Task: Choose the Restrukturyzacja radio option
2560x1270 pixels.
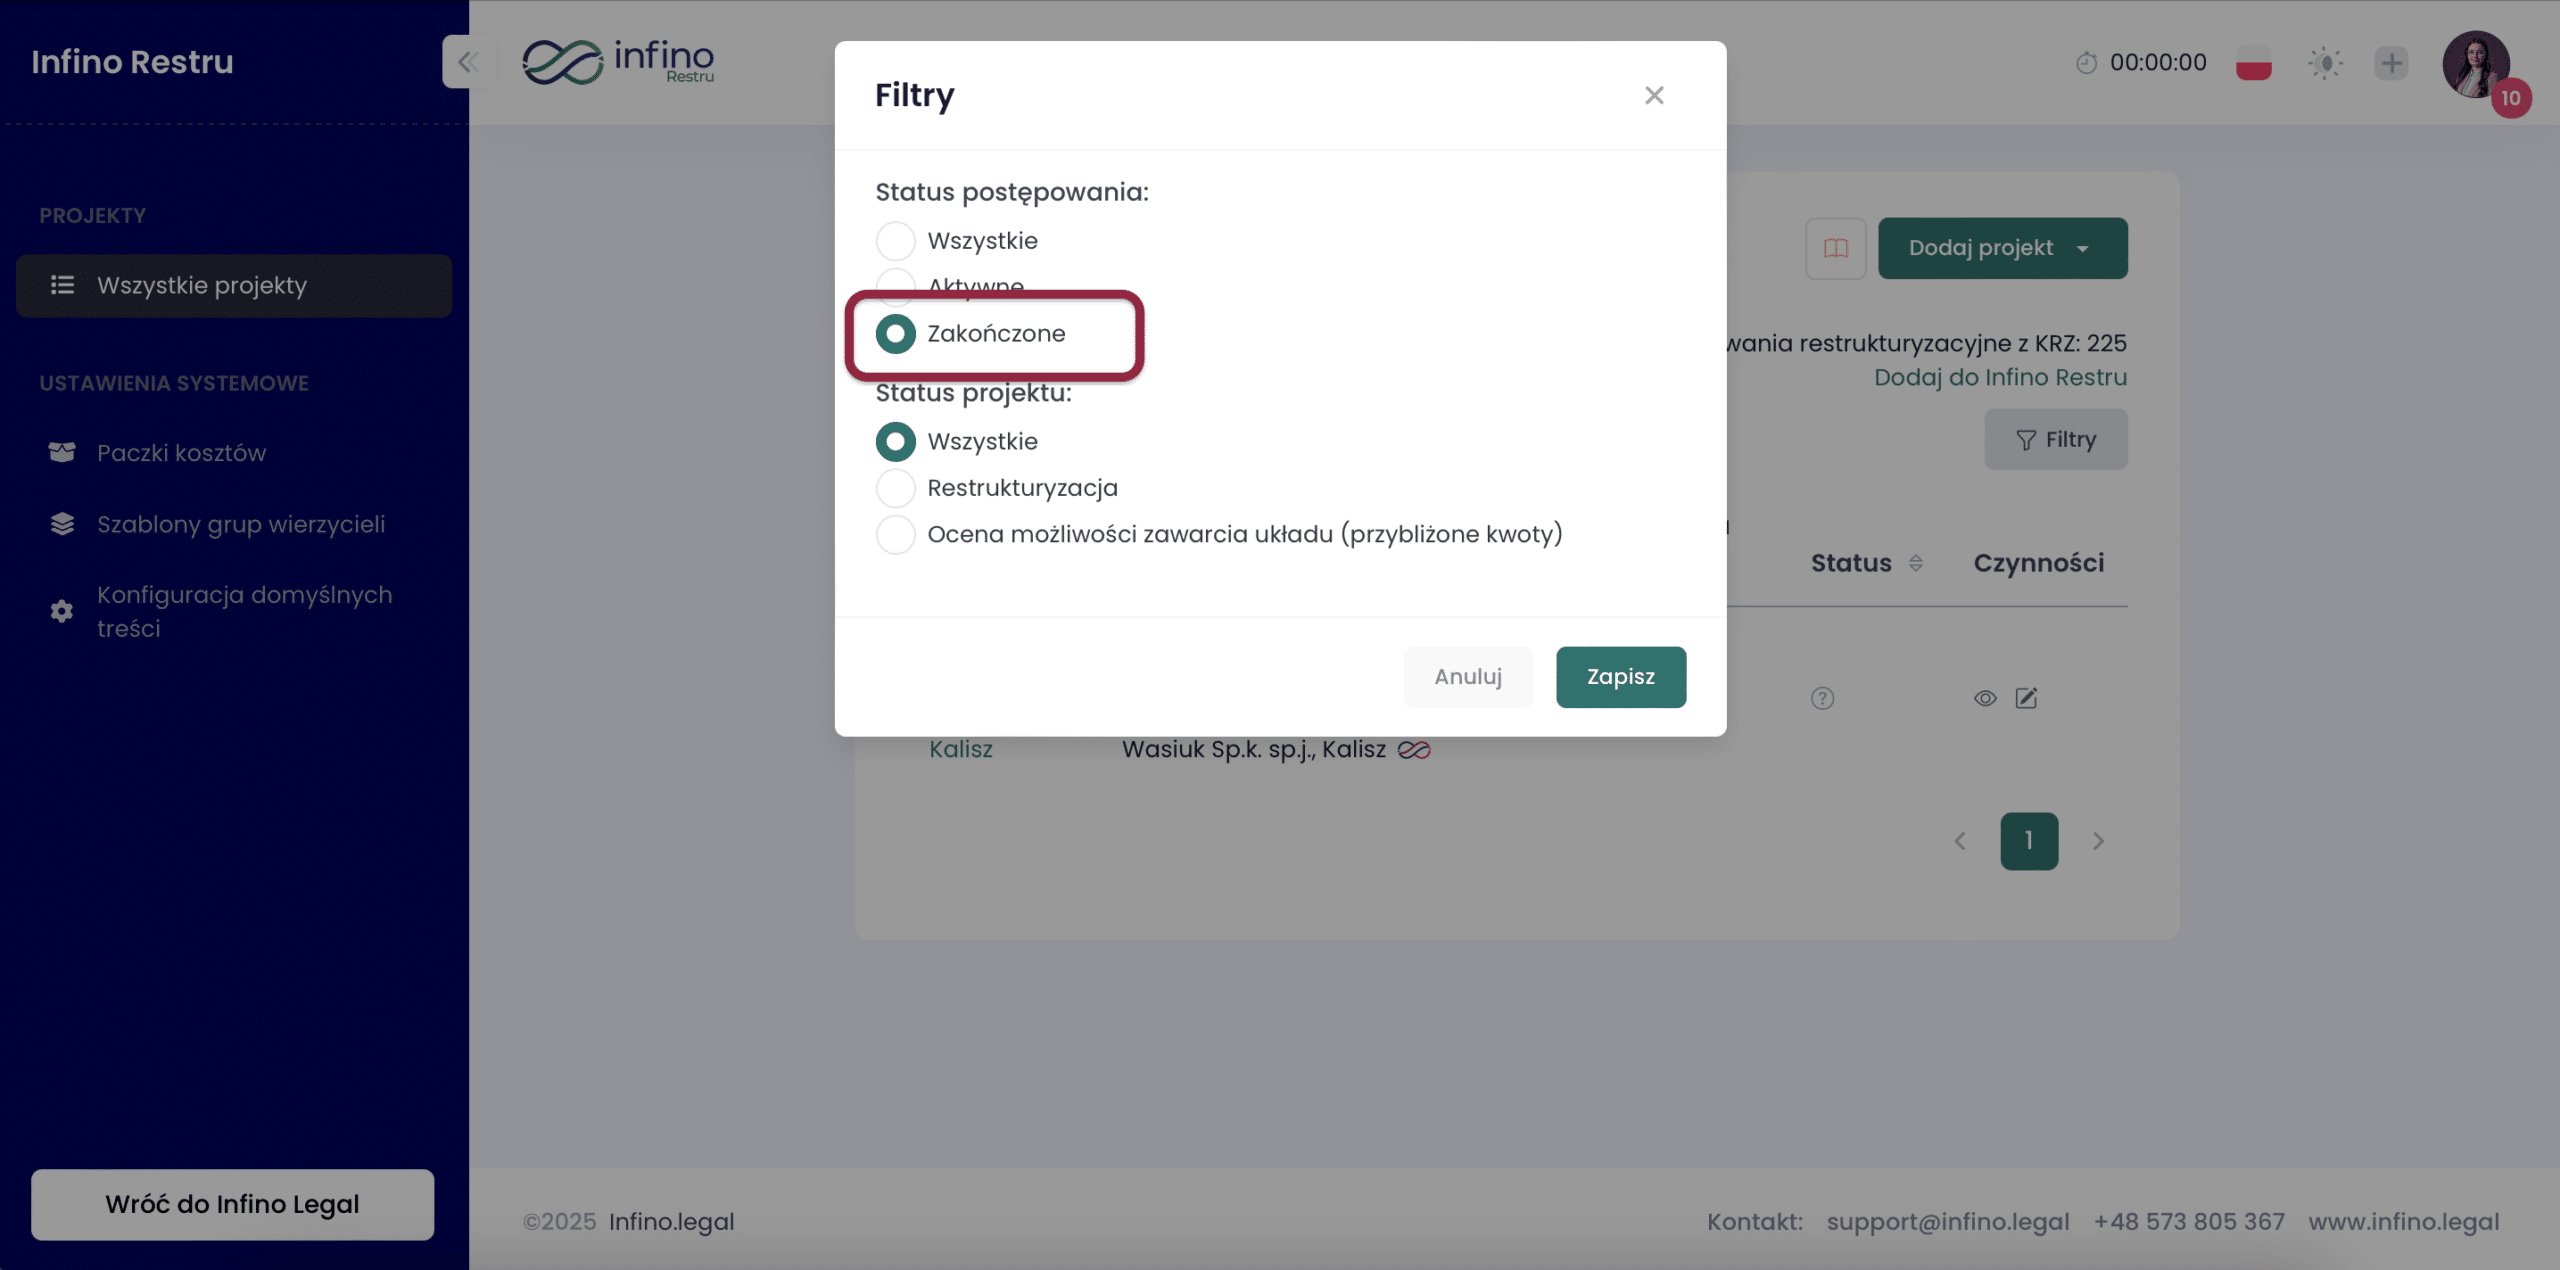Action: tap(895, 488)
